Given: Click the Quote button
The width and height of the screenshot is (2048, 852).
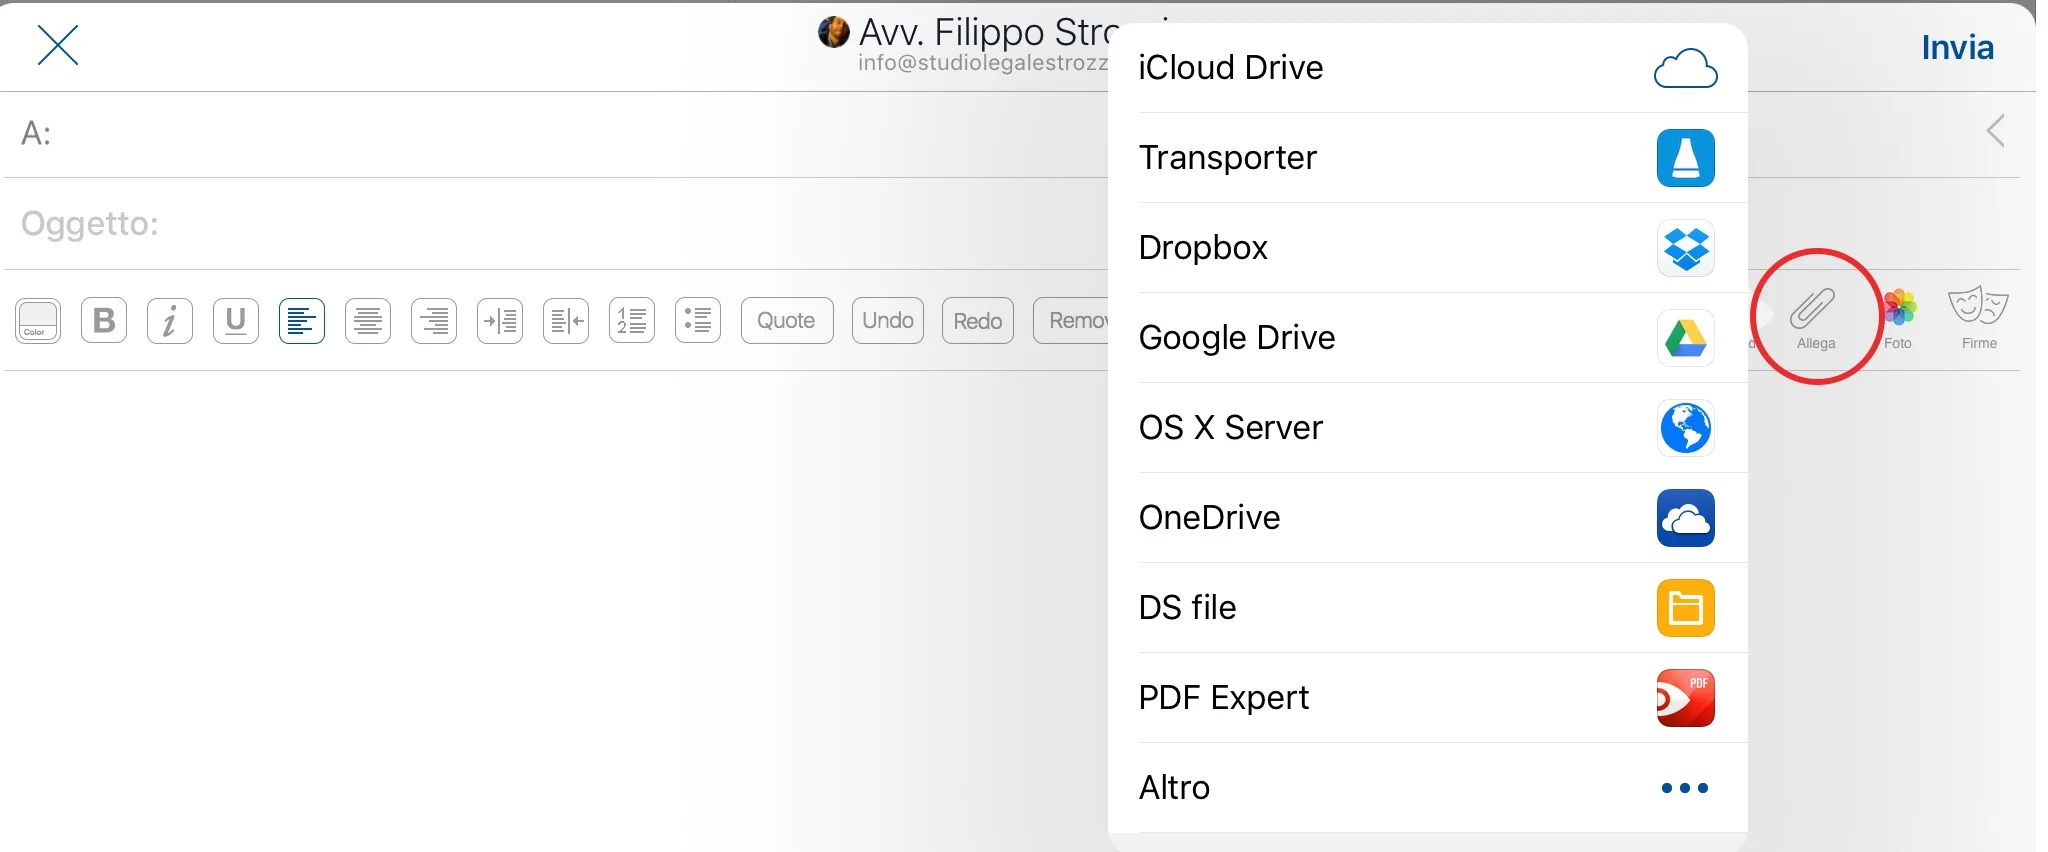Looking at the screenshot, I should tap(787, 321).
